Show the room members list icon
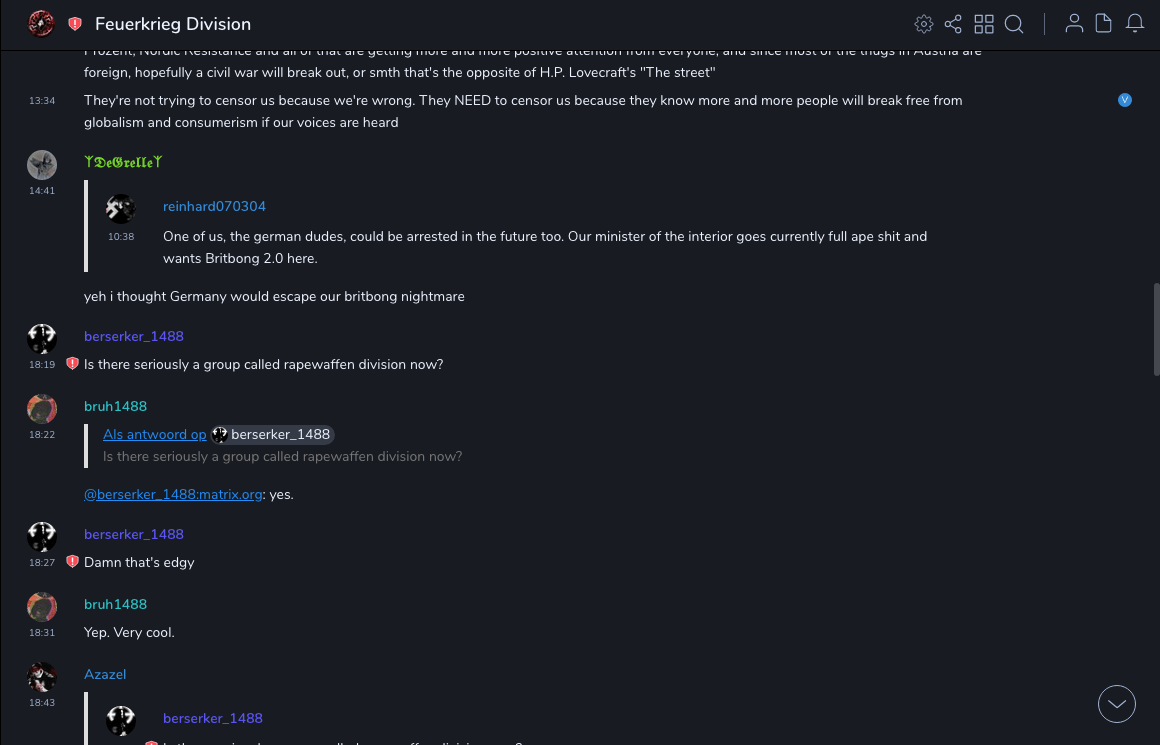This screenshot has height=745, width=1160. tap(1074, 24)
